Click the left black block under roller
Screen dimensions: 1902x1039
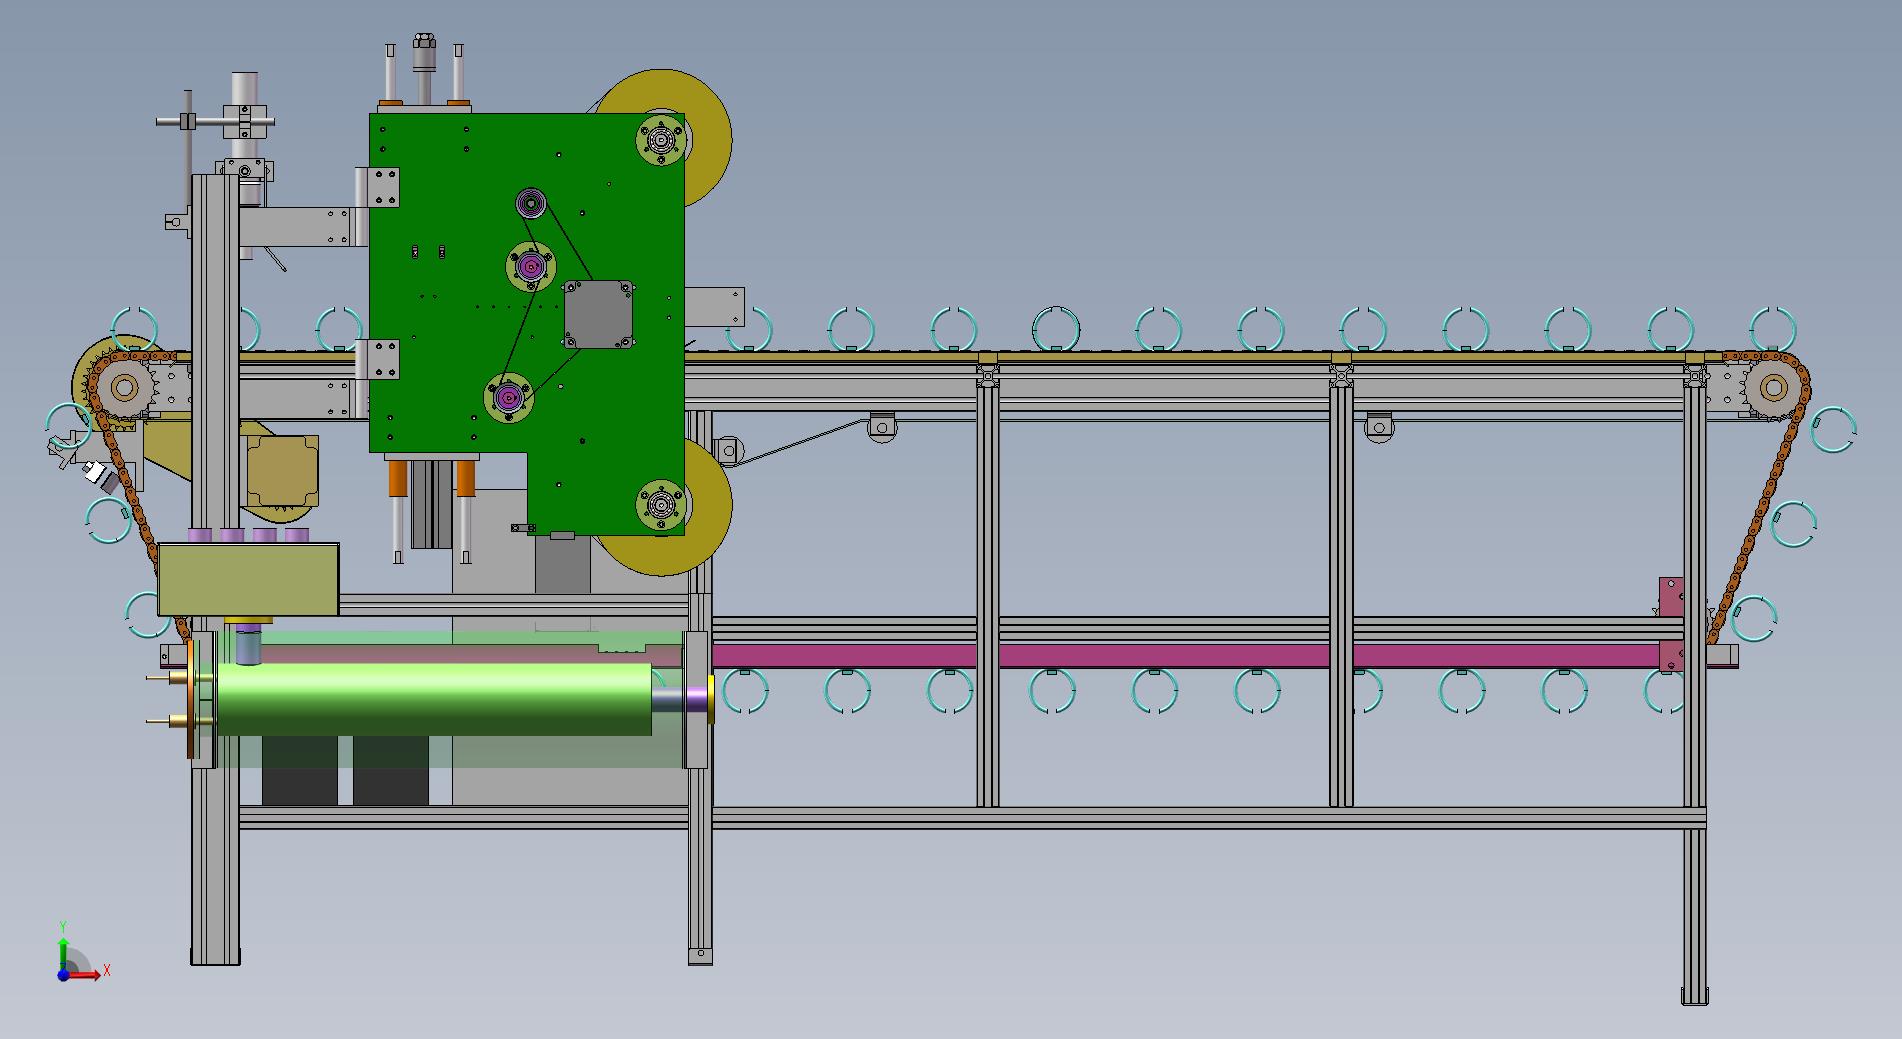click(300, 771)
